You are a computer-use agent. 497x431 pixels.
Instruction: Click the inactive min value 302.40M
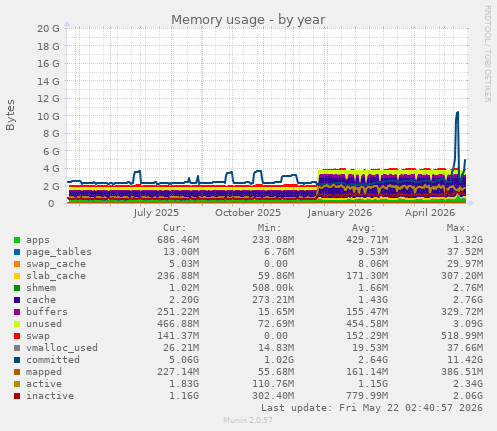[x=273, y=396]
